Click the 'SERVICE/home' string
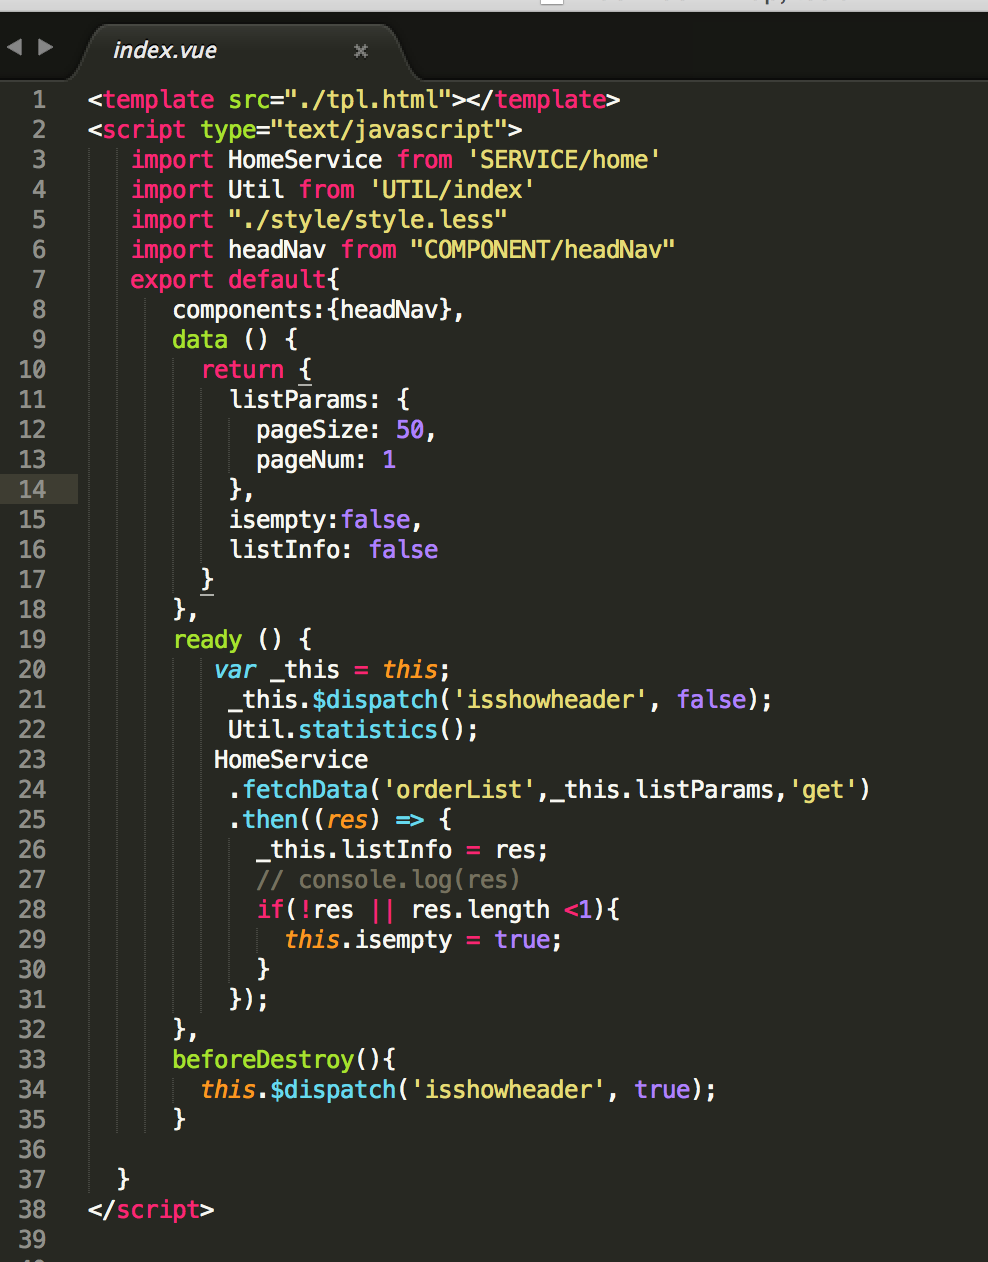Screen dimensions: 988x1262 (x=564, y=159)
